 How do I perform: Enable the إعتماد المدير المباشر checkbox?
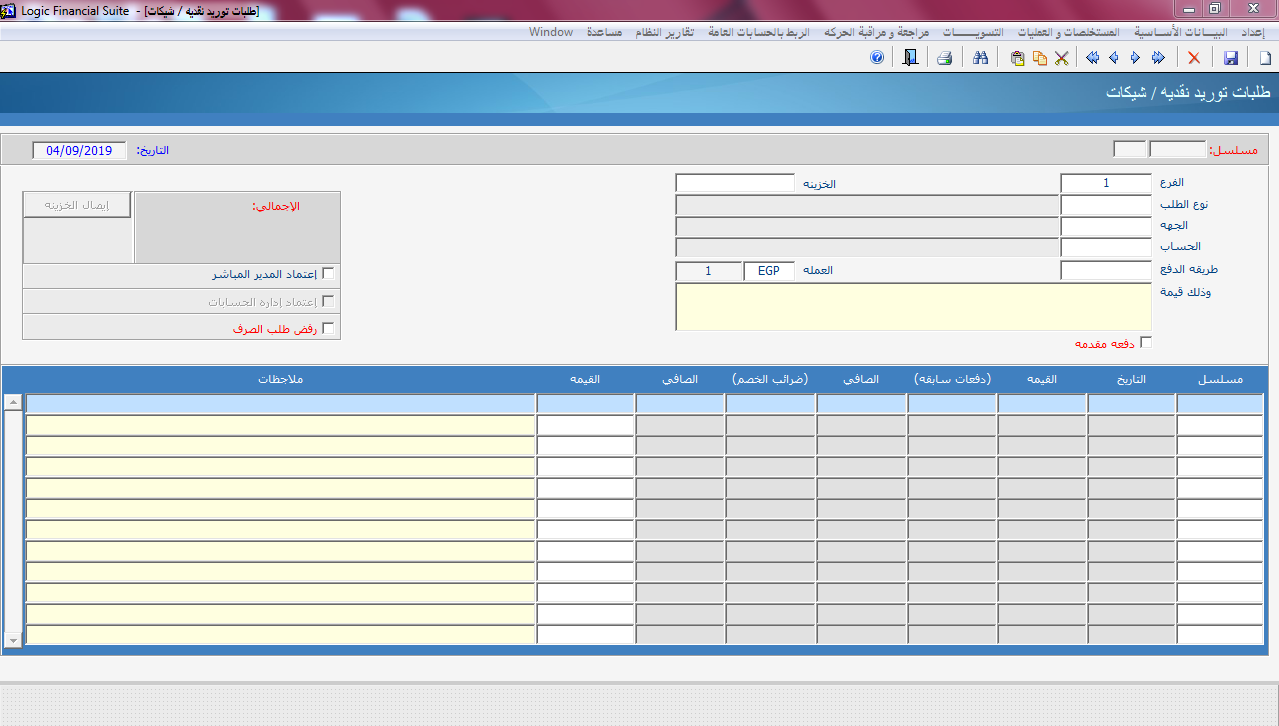coord(328,274)
